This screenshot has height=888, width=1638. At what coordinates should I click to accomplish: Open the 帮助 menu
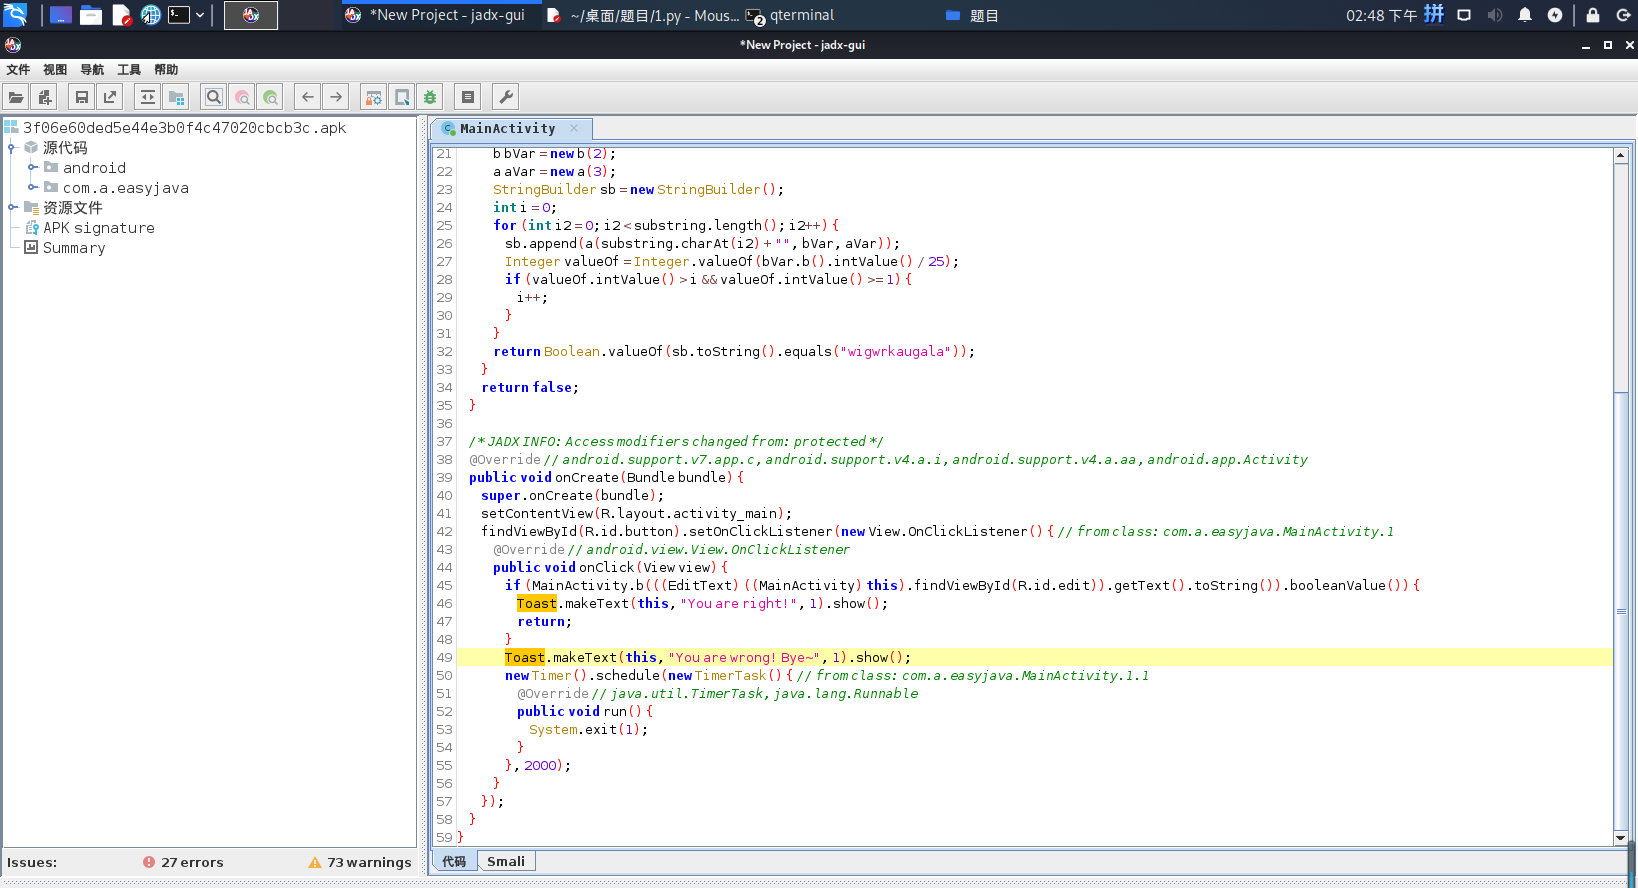(x=166, y=70)
